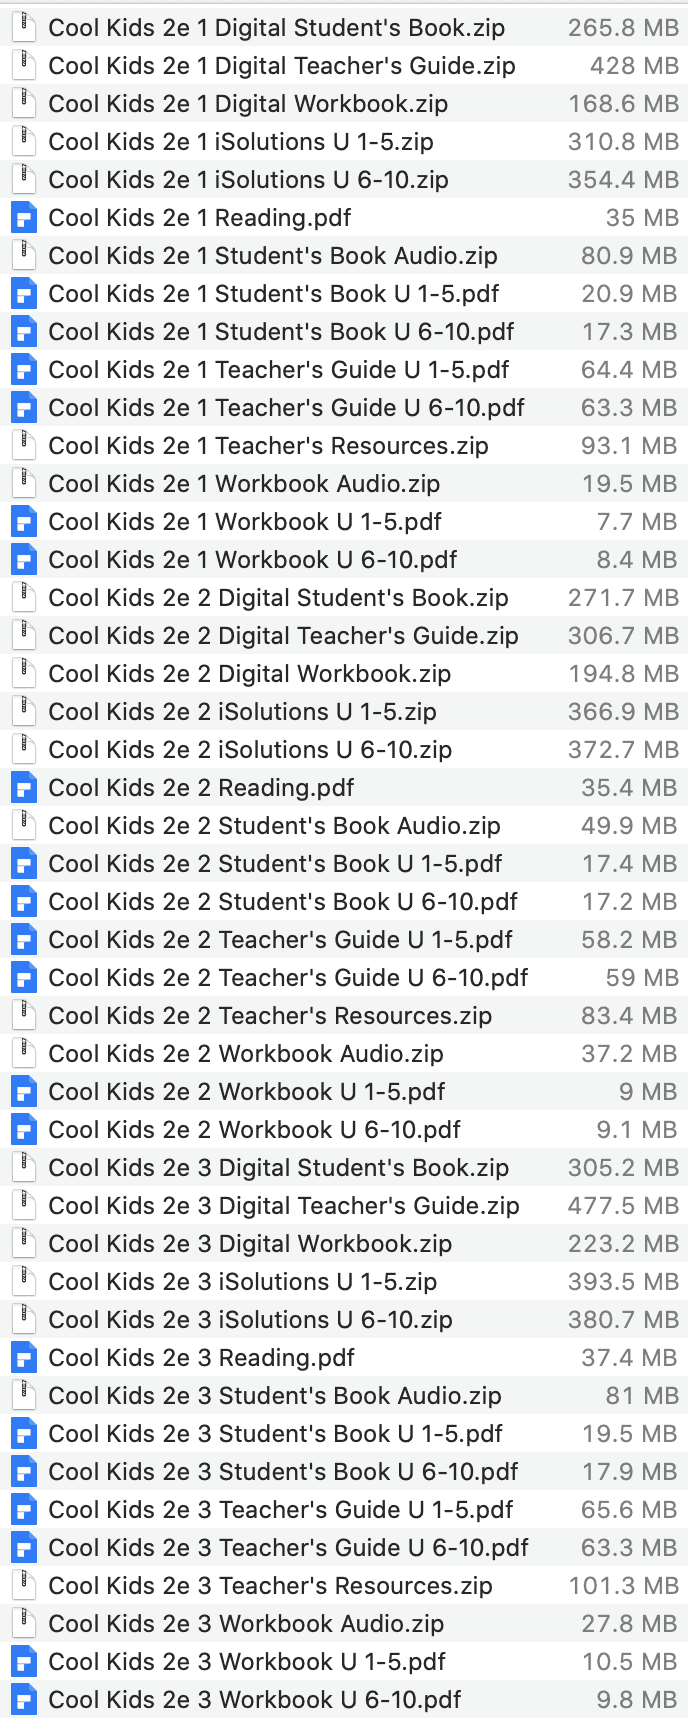The height and width of the screenshot is (1720, 688).
Task: Click the PDF icon for Cool Kids 2e 2 Workbook U 6-10.pdf
Action: [x=23, y=1130]
